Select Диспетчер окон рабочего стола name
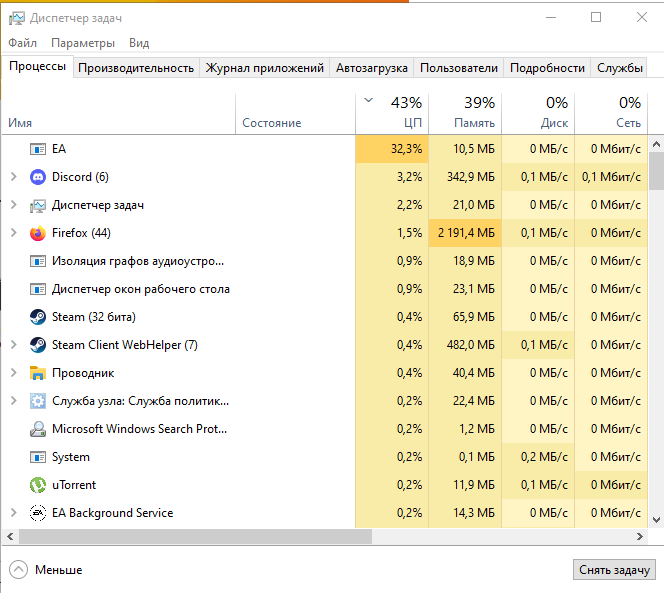This screenshot has height=593, width=664. (x=141, y=289)
